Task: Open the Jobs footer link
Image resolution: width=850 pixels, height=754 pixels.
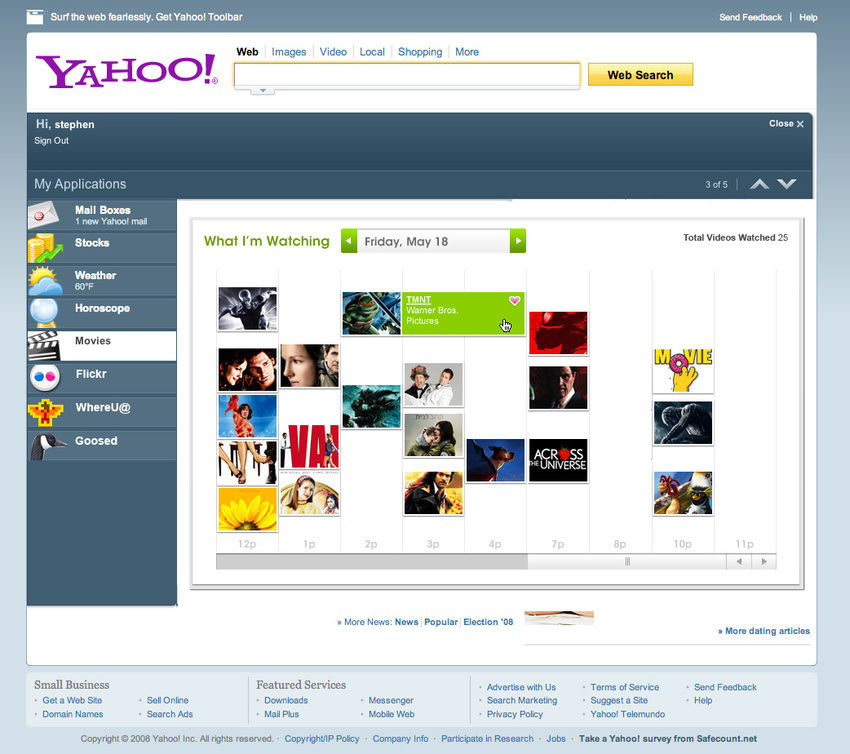Action: click(x=556, y=738)
